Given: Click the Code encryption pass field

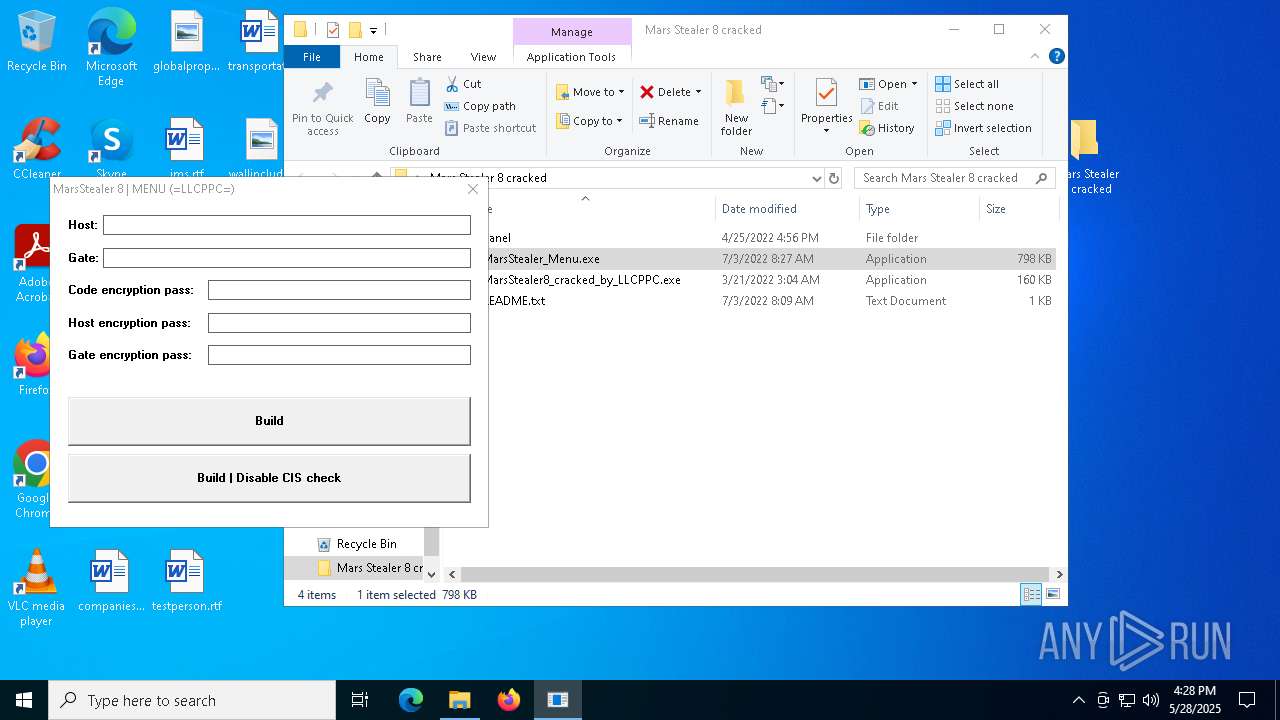Looking at the screenshot, I should coord(339,290).
